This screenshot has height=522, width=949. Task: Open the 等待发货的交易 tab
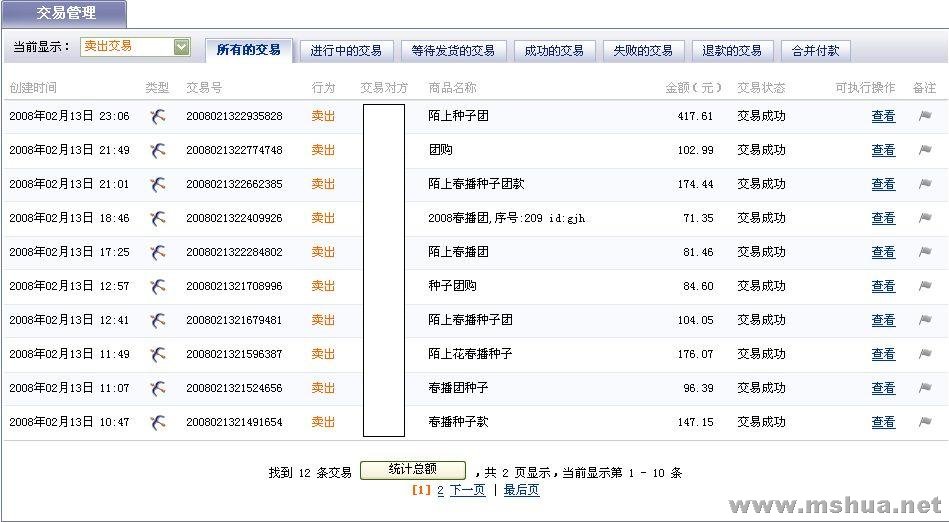point(453,50)
